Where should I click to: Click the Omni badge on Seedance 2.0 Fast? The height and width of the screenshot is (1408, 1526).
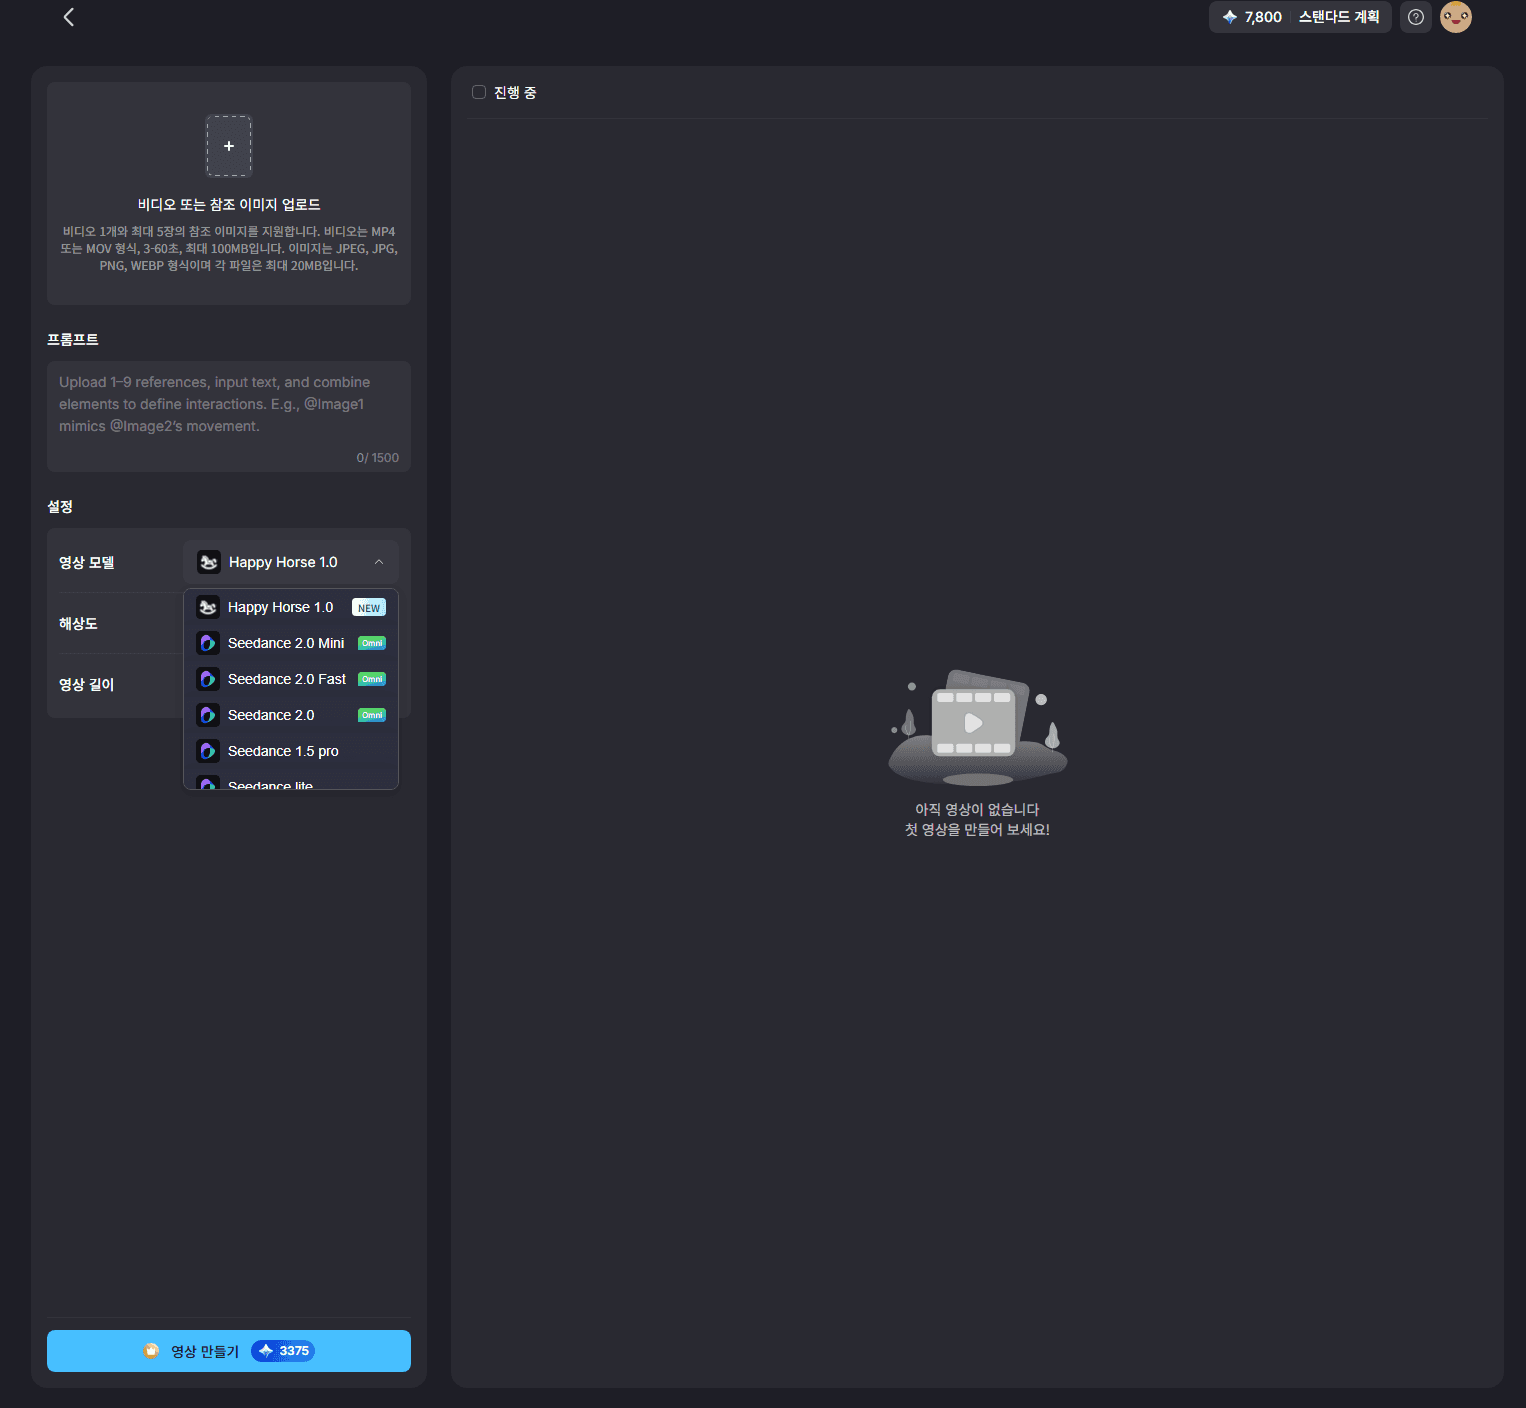(x=372, y=679)
